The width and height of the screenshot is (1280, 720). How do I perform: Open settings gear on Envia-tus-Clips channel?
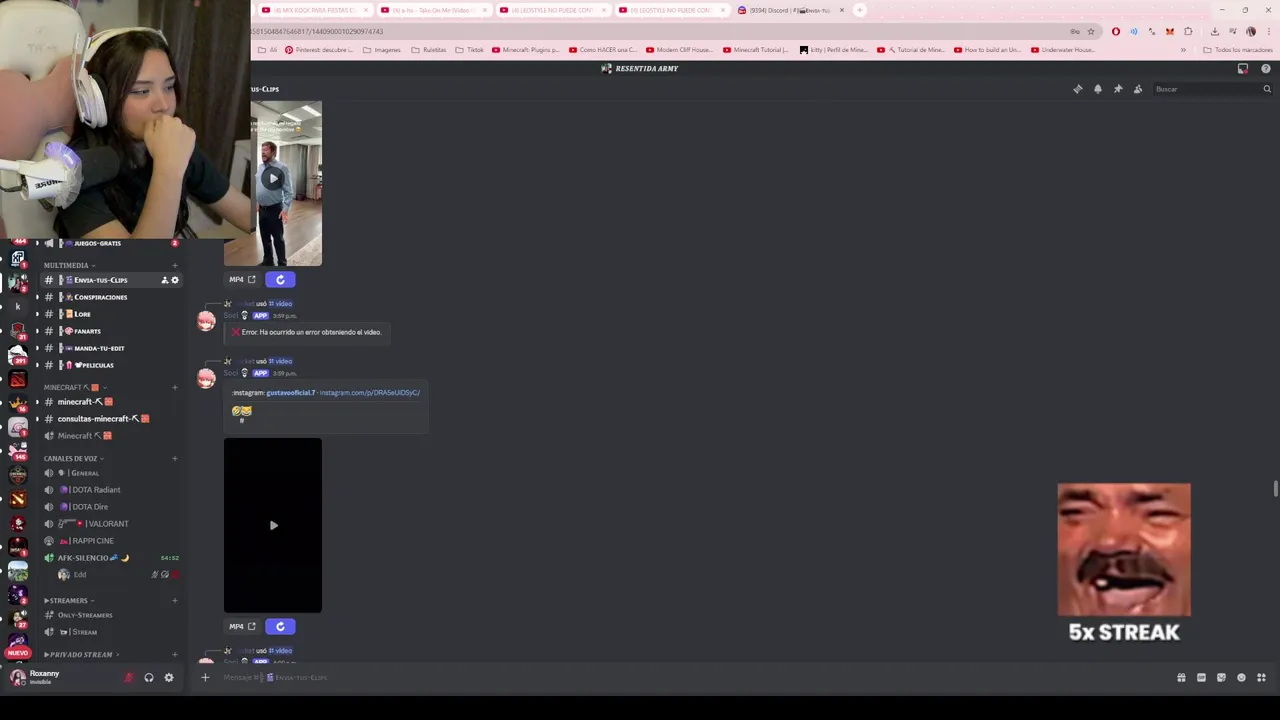pos(175,280)
